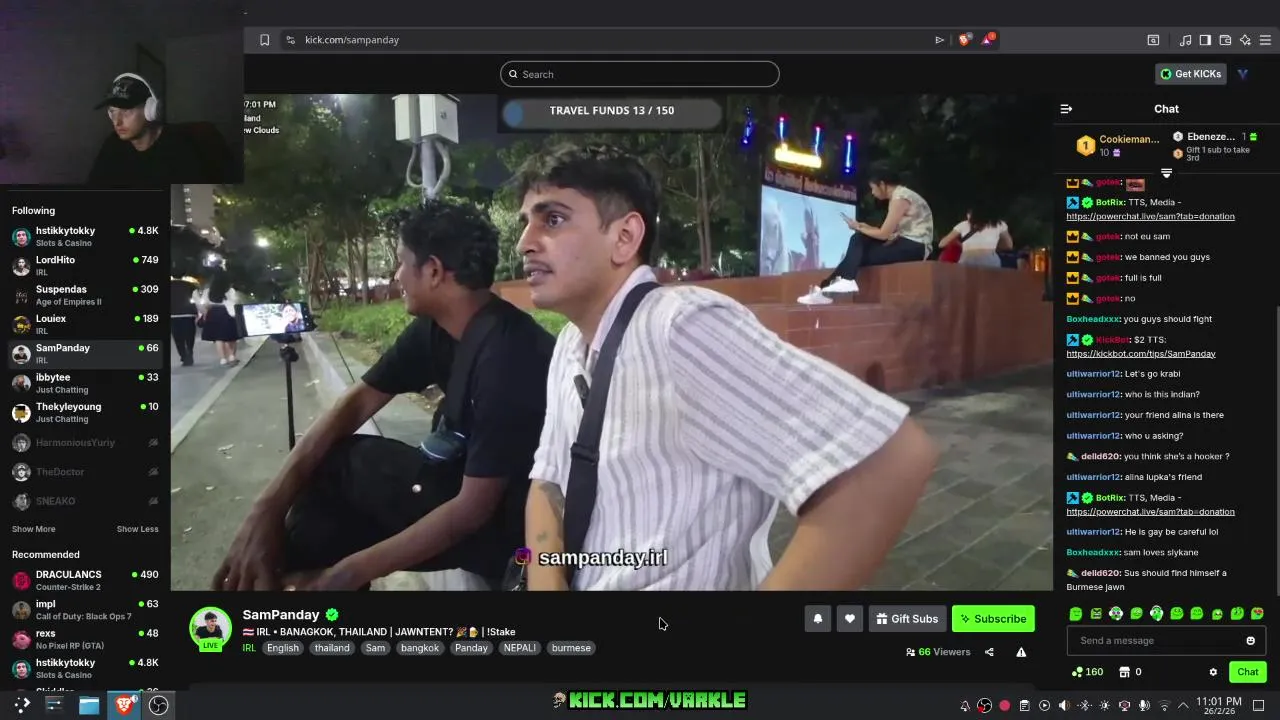Click the report warning triangle icon
The width and height of the screenshot is (1280, 720).
1021,652
